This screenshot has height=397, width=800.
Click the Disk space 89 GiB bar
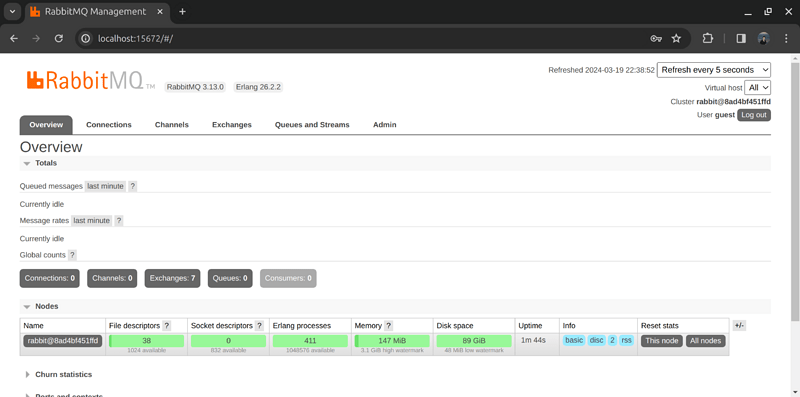(474, 341)
